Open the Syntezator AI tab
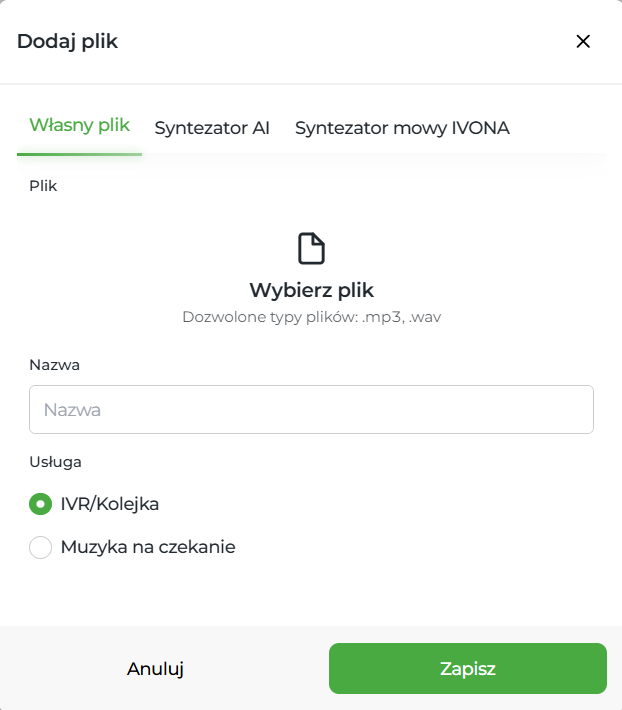Screen dimensions: 622x710 pos(212,128)
